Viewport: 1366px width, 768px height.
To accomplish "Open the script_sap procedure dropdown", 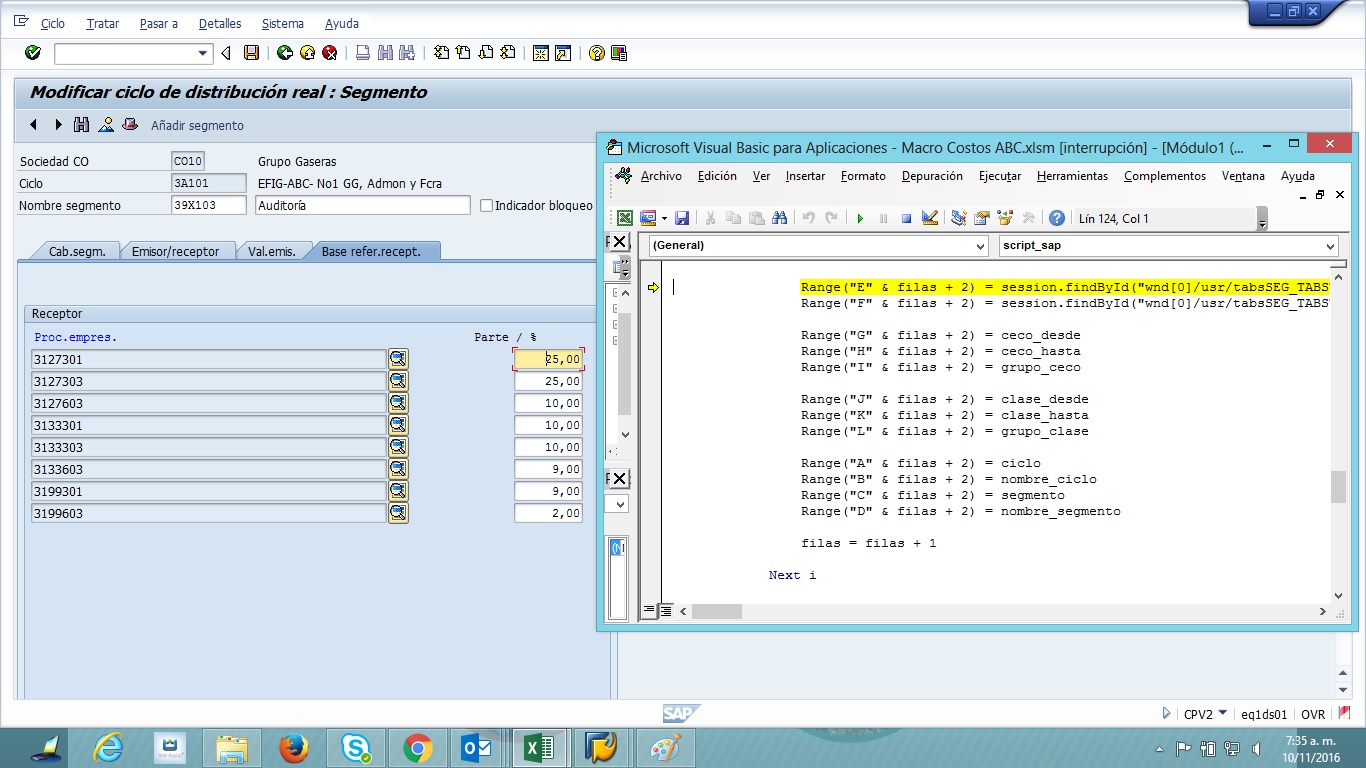I will point(1329,245).
